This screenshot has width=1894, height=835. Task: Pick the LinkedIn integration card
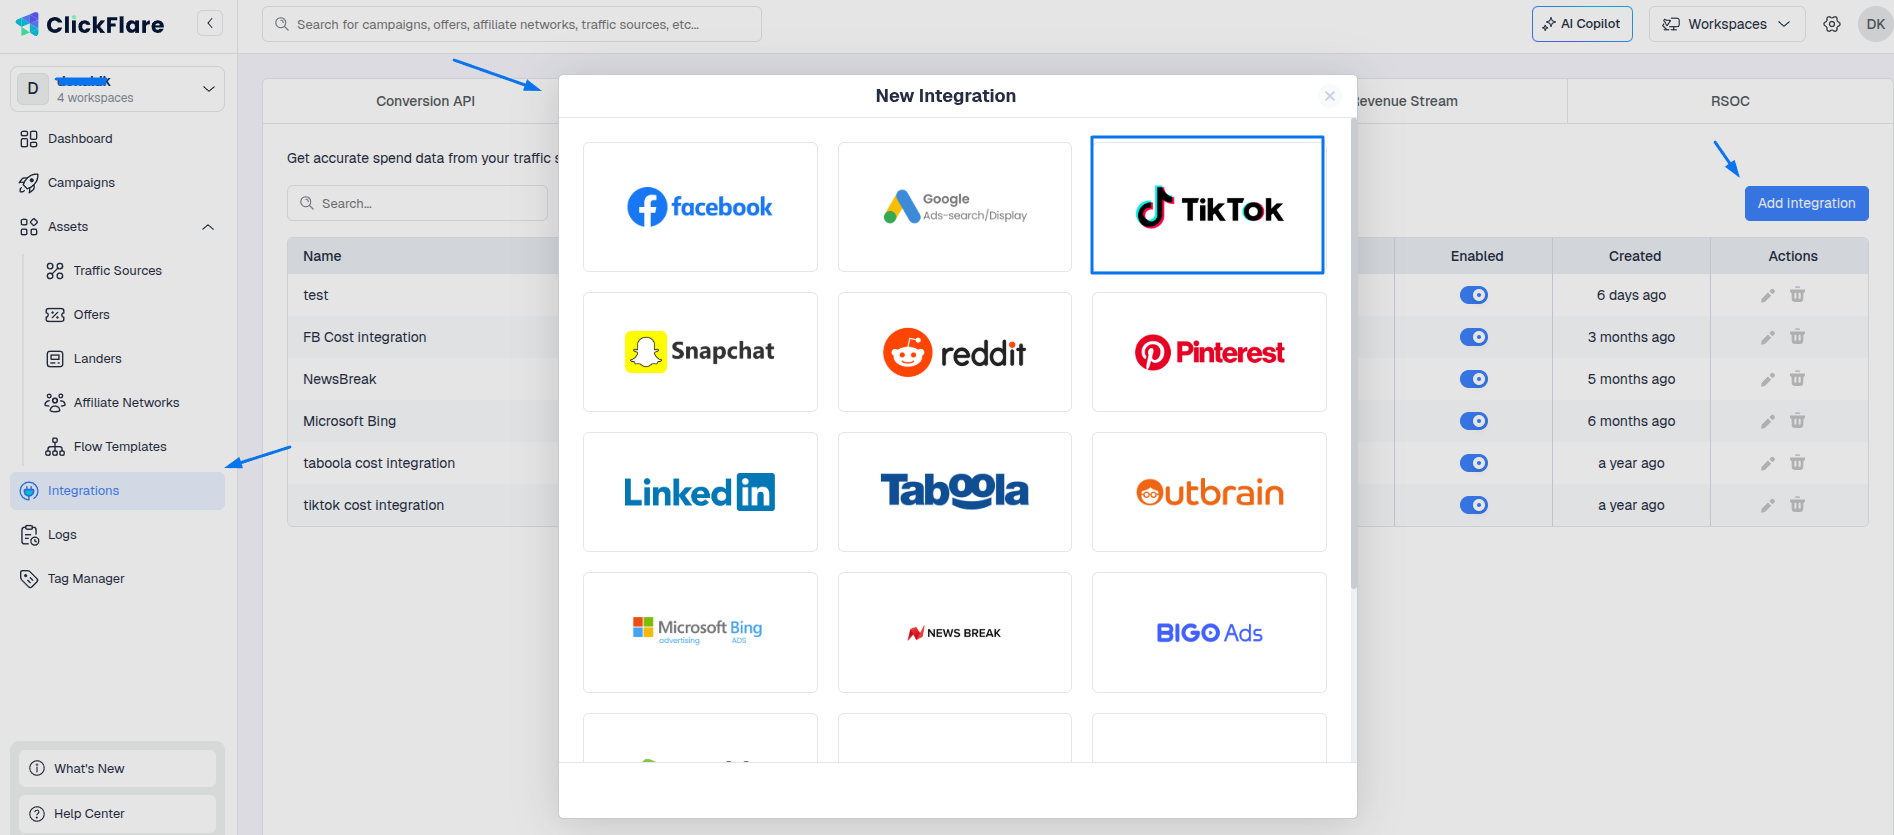pos(700,492)
